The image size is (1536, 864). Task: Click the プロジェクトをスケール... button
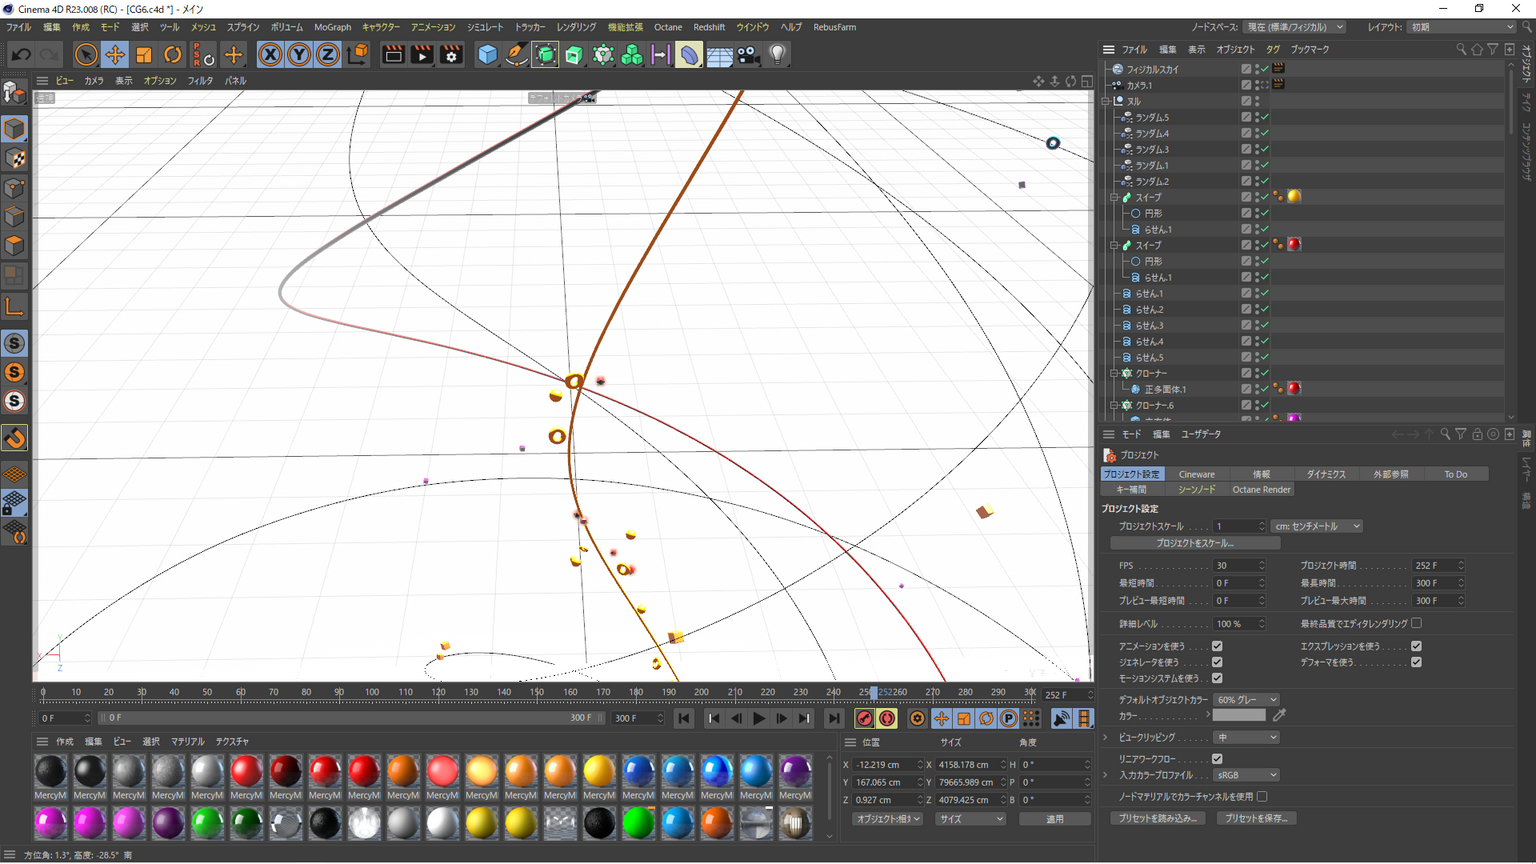coord(1195,543)
